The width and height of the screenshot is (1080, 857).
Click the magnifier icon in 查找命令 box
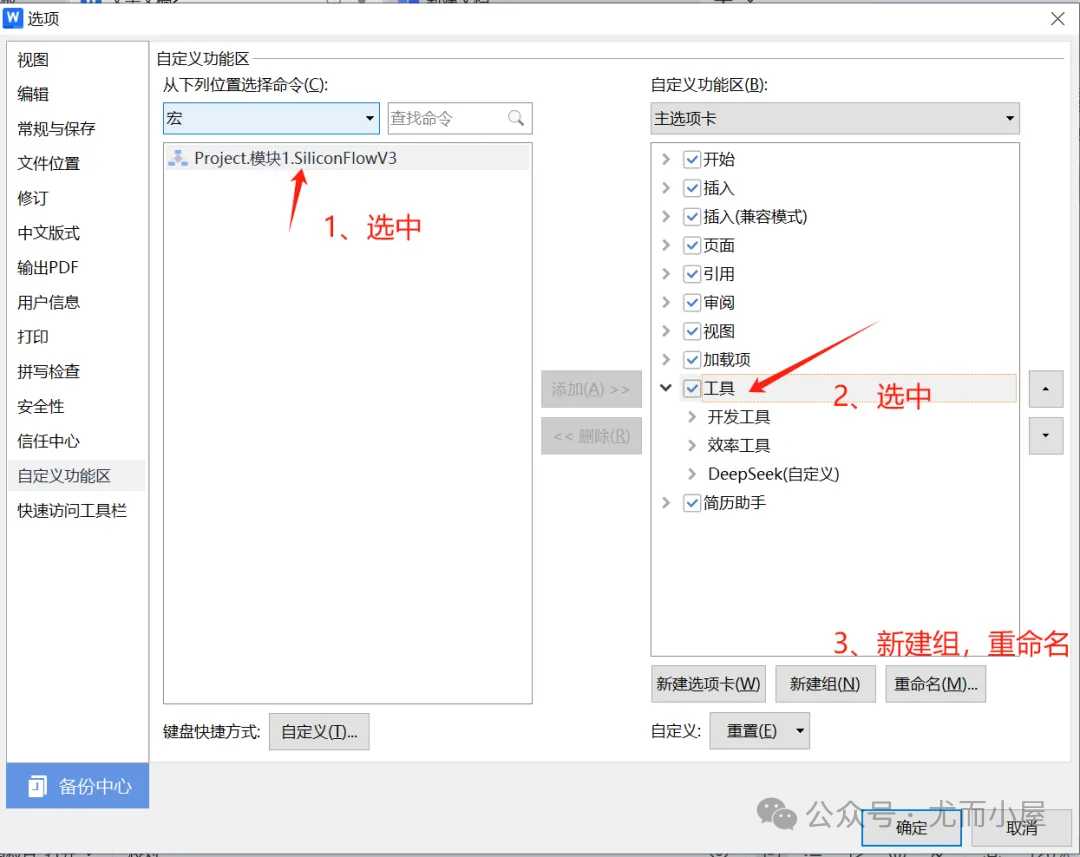[516, 118]
